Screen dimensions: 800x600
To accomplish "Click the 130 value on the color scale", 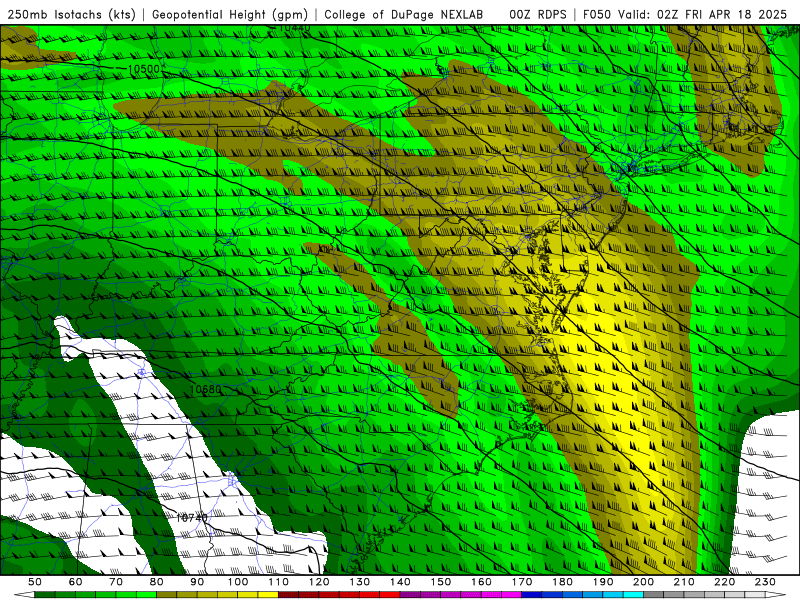I will click(x=360, y=582).
